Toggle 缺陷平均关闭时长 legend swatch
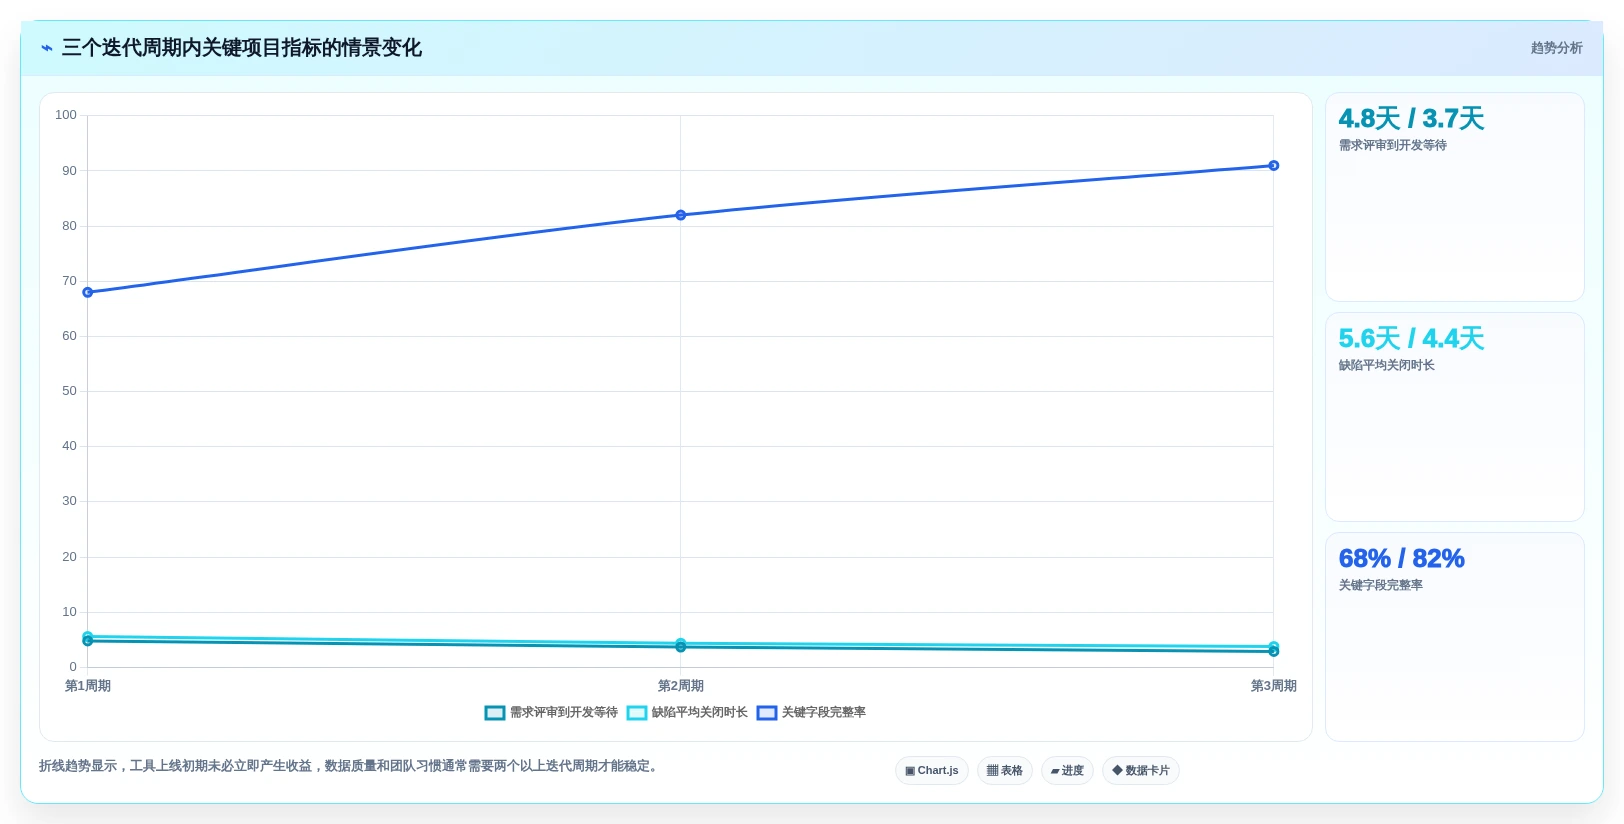This screenshot has height=824, width=1624. [636, 713]
